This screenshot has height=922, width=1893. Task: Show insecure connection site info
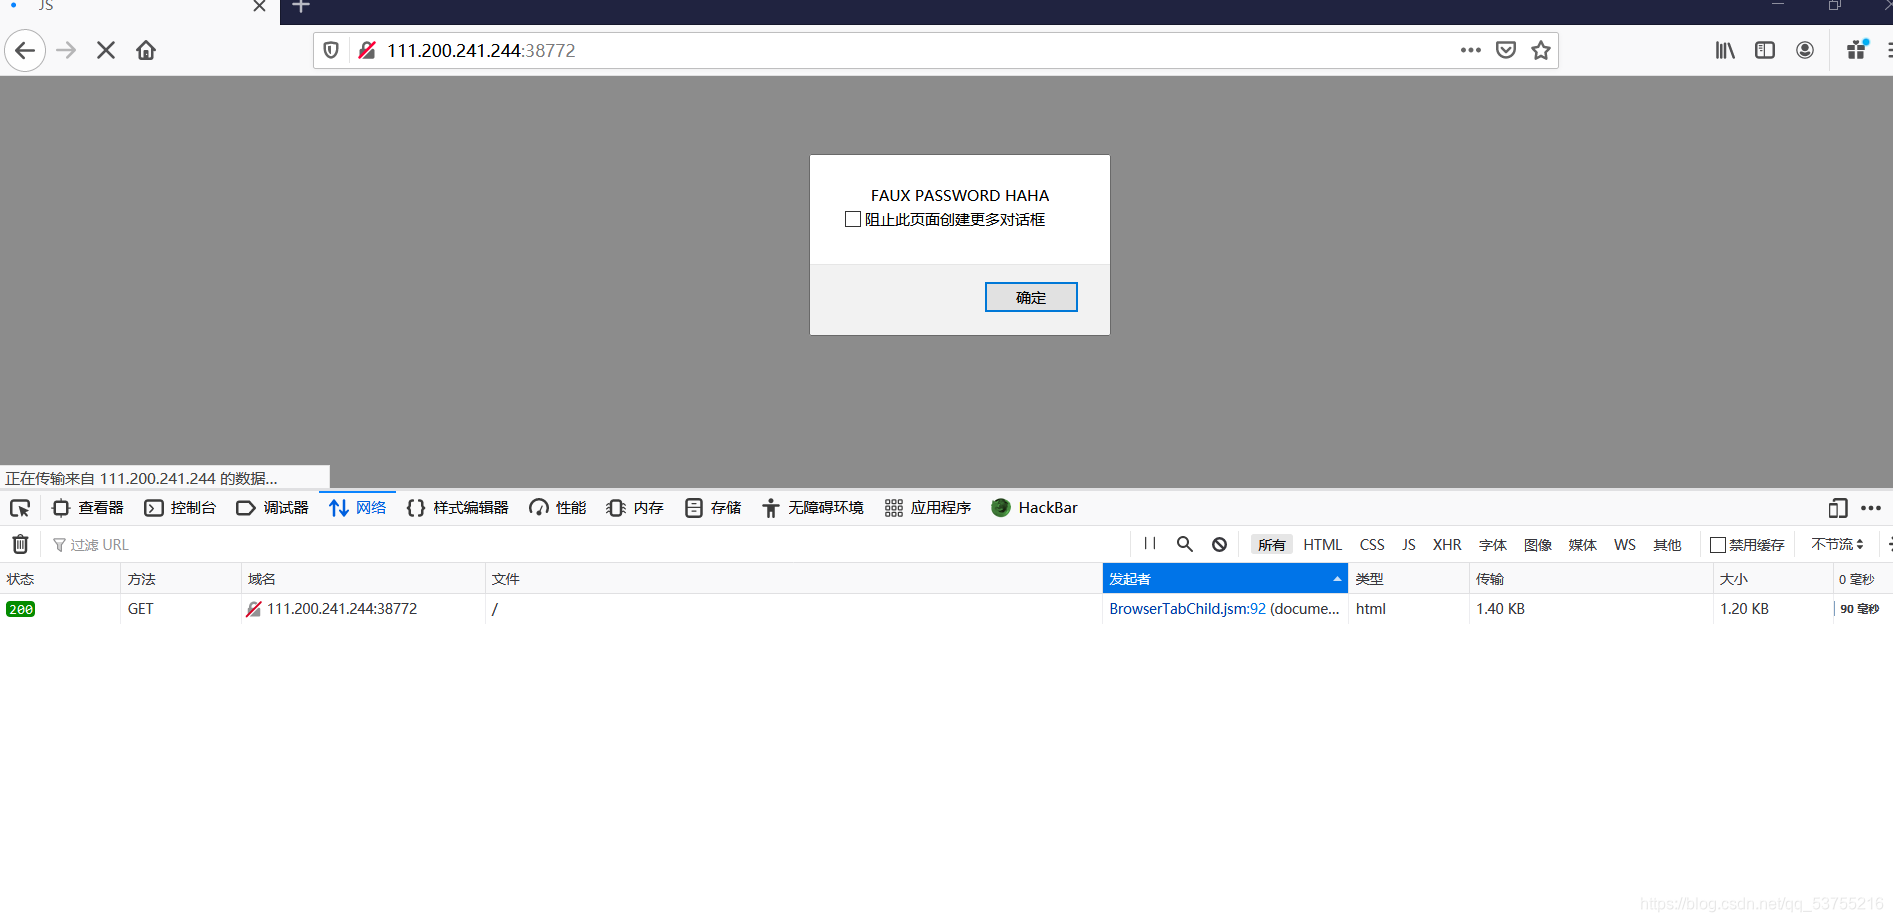pos(367,50)
